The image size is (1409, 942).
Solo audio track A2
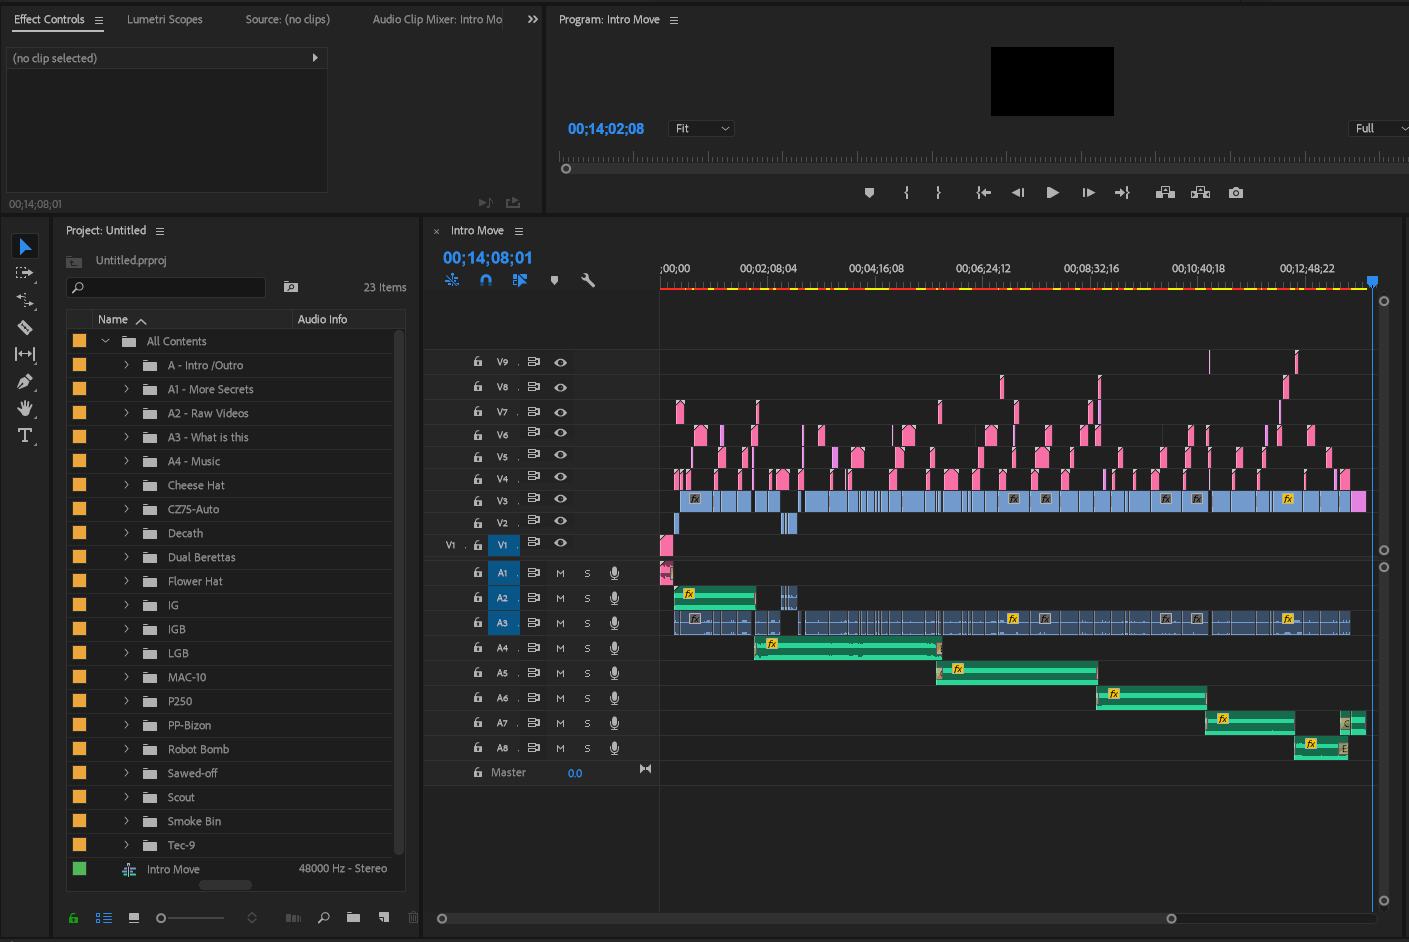pos(587,599)
